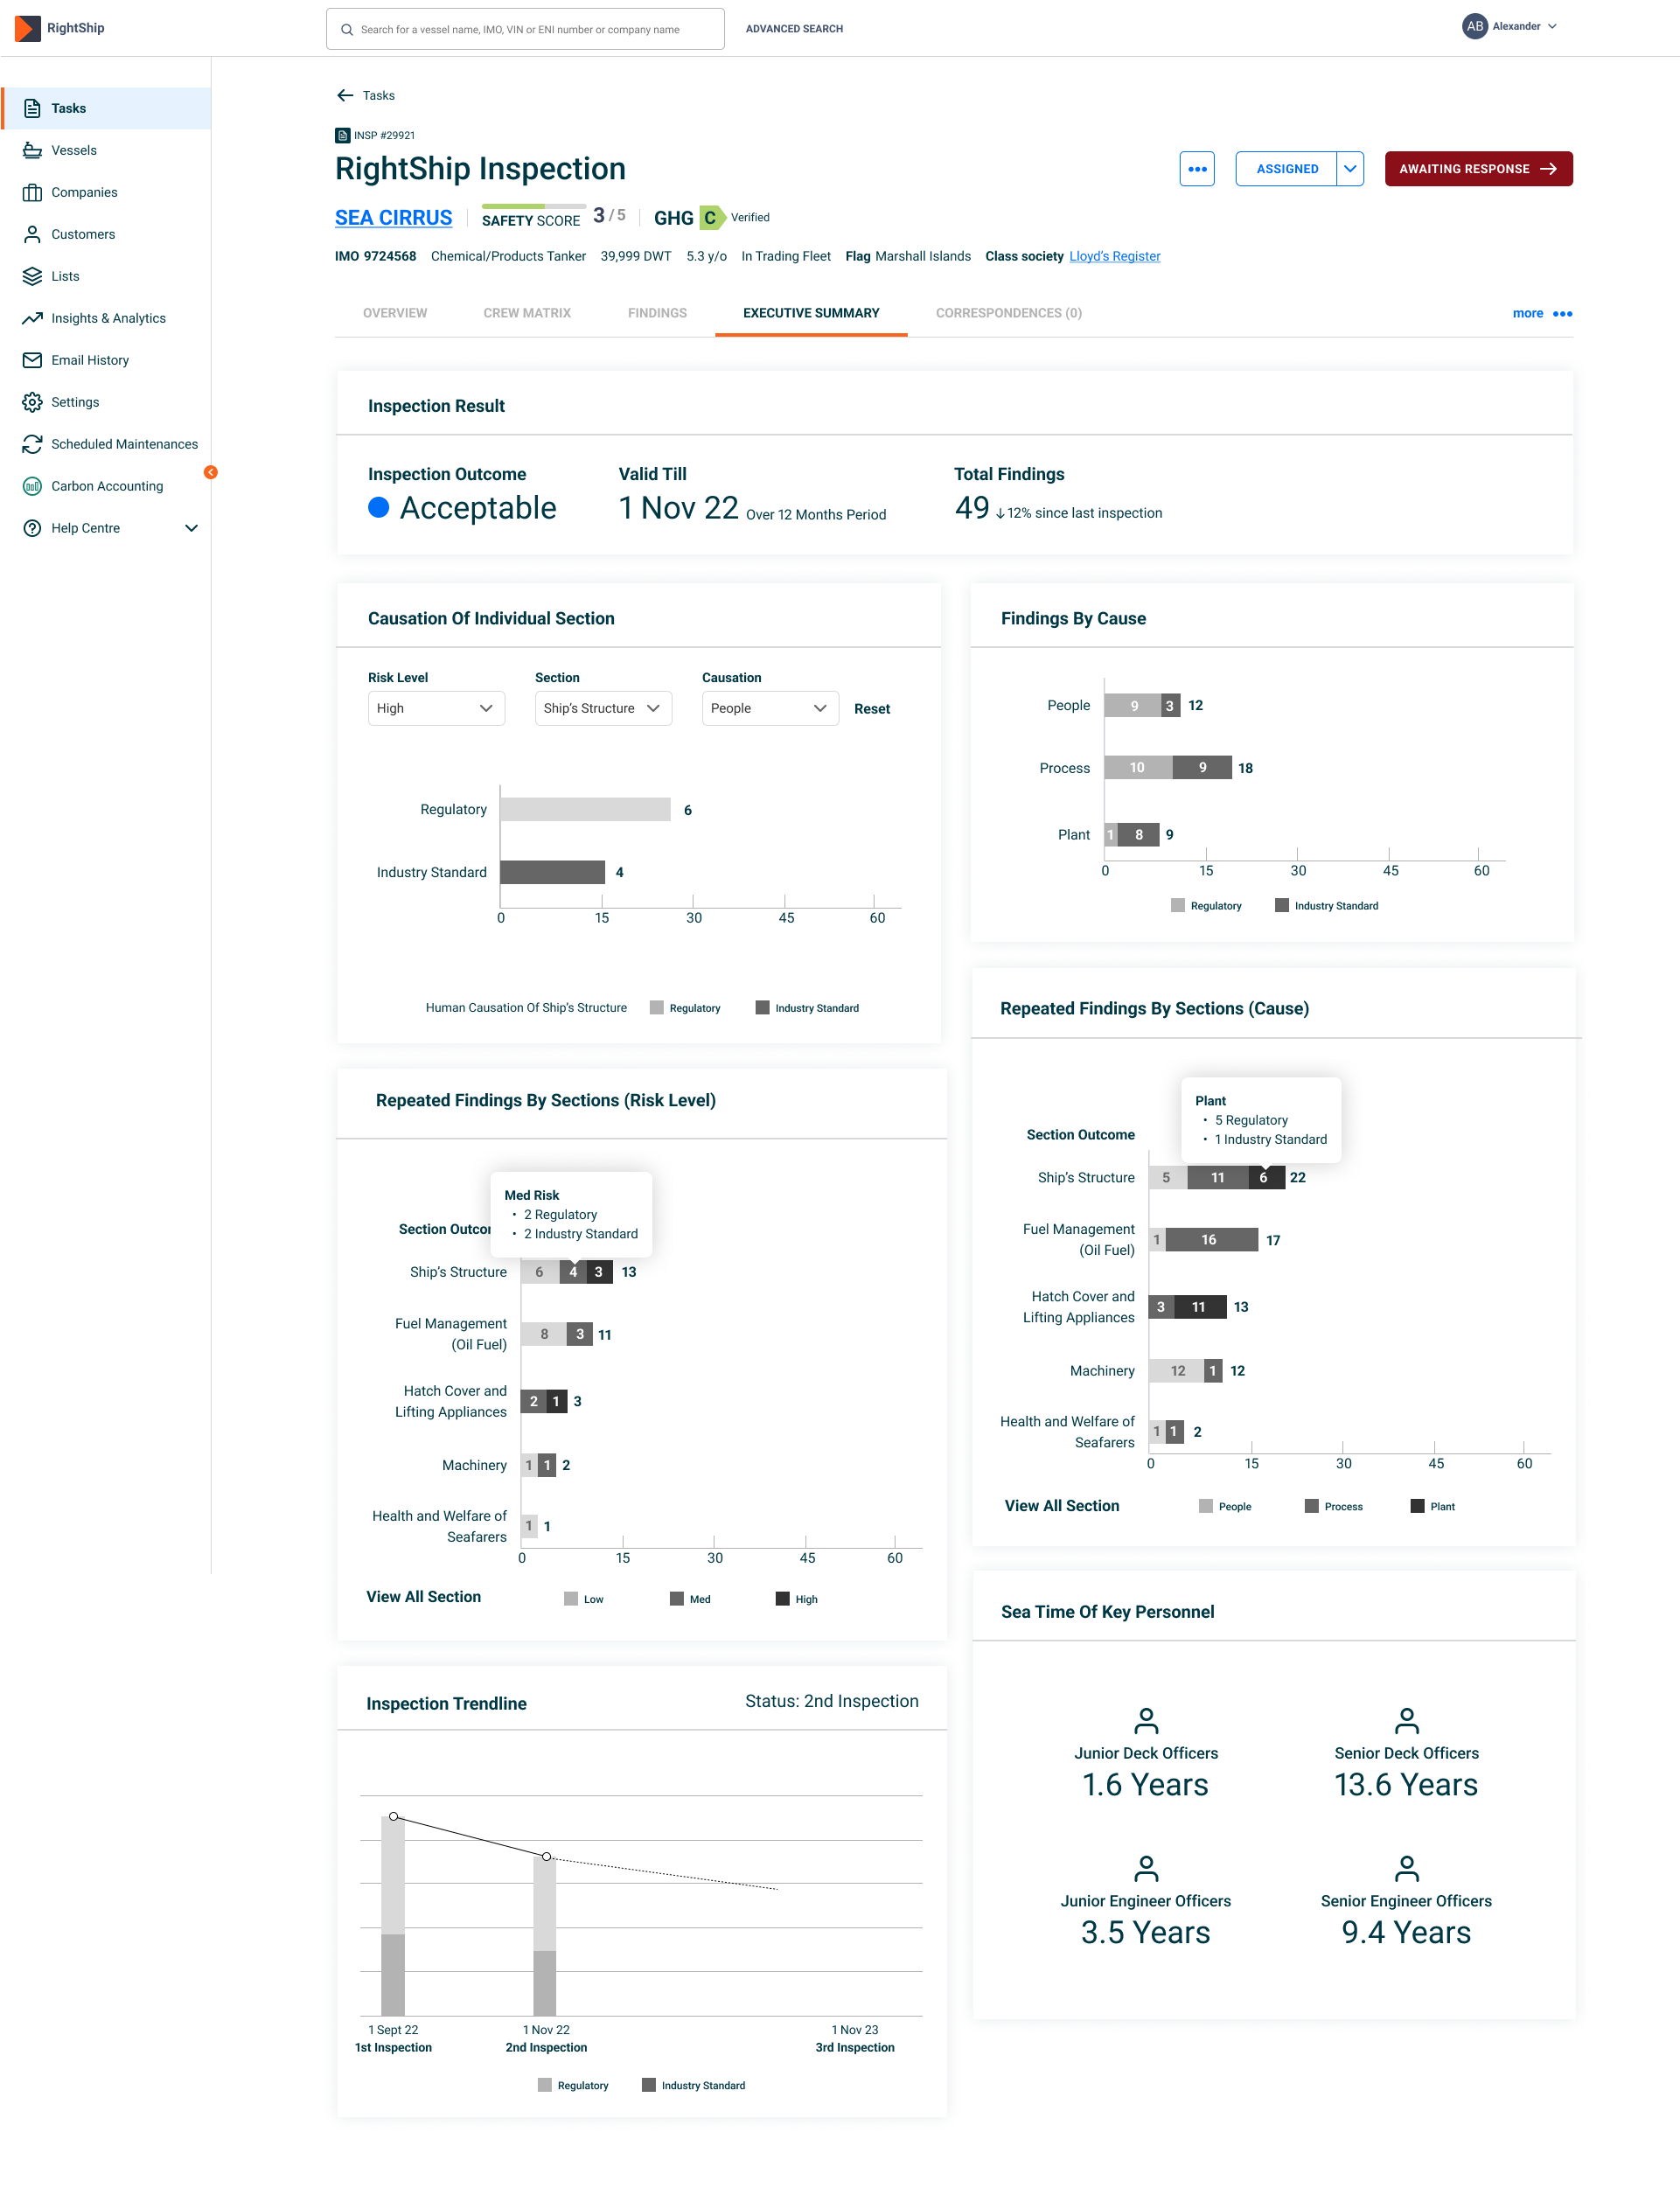Toggle the Process legend in Cause chart
Image resolution: width=1680 pixels, height=2195 pixels.
(1334, 1507)
